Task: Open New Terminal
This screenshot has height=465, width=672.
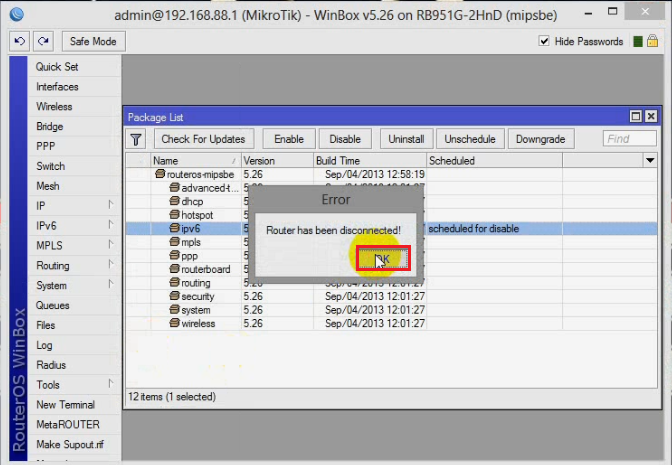Action: click(x=66, y=405)
